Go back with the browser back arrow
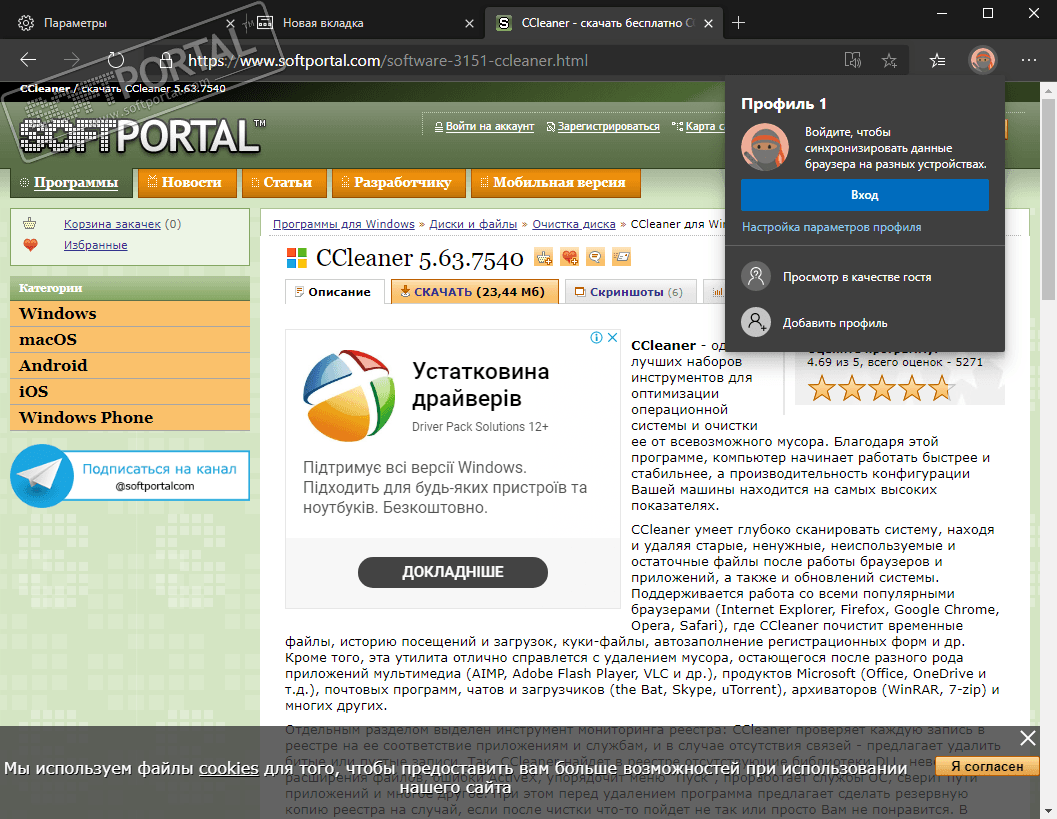This screenshot has height=819, width=1057. pyautogui.click(x=28, y=60)
